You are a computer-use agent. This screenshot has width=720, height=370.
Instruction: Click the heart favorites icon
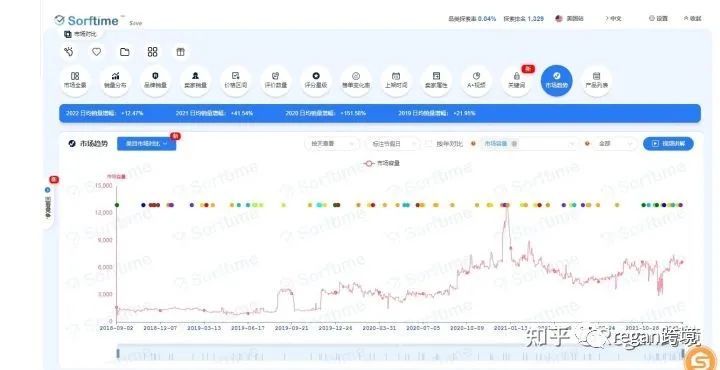click(96, 52)
